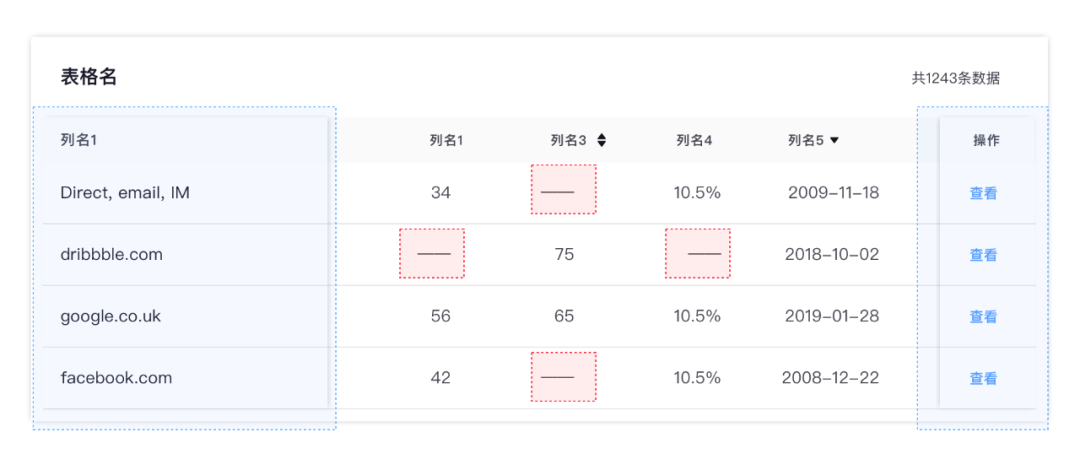This screenshot has height=470, width=1080.
Task: Click the google.co.uk cell
Action: (x=110, y=316)
